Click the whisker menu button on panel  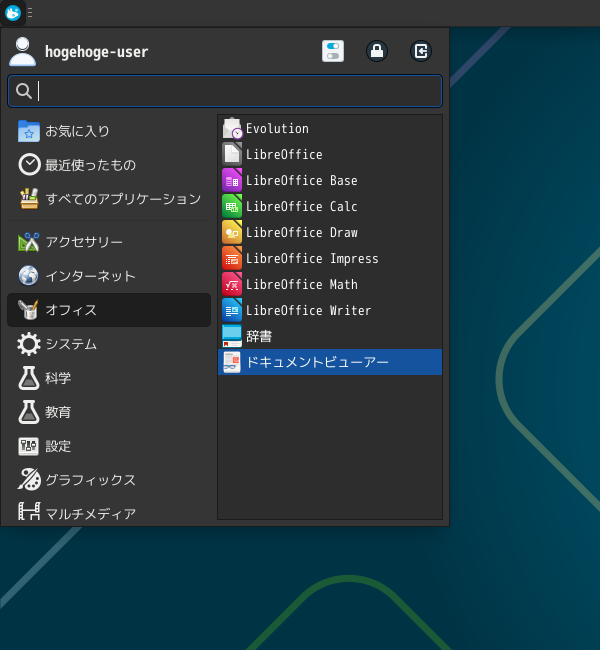click(13, 13)
